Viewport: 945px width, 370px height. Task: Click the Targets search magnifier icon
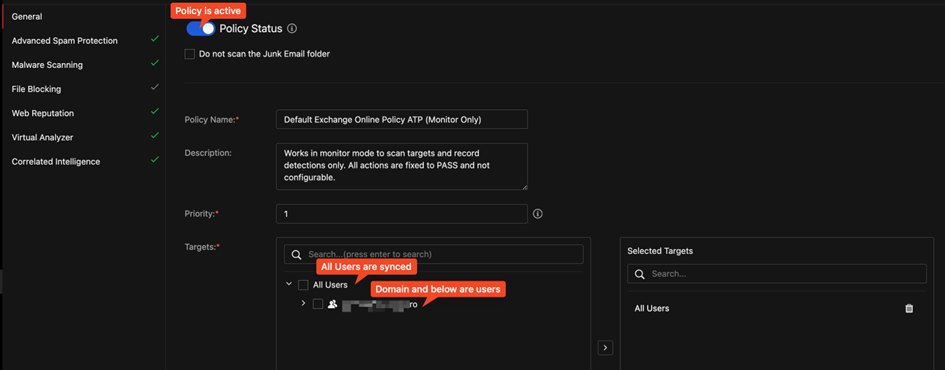pos(296,254)
